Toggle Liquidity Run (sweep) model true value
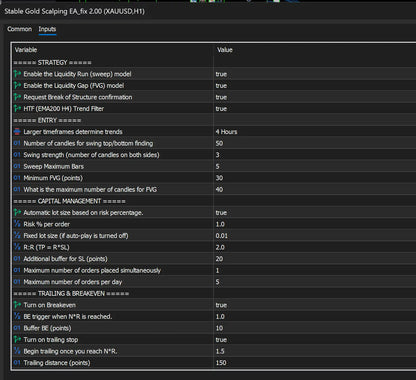 221,74
